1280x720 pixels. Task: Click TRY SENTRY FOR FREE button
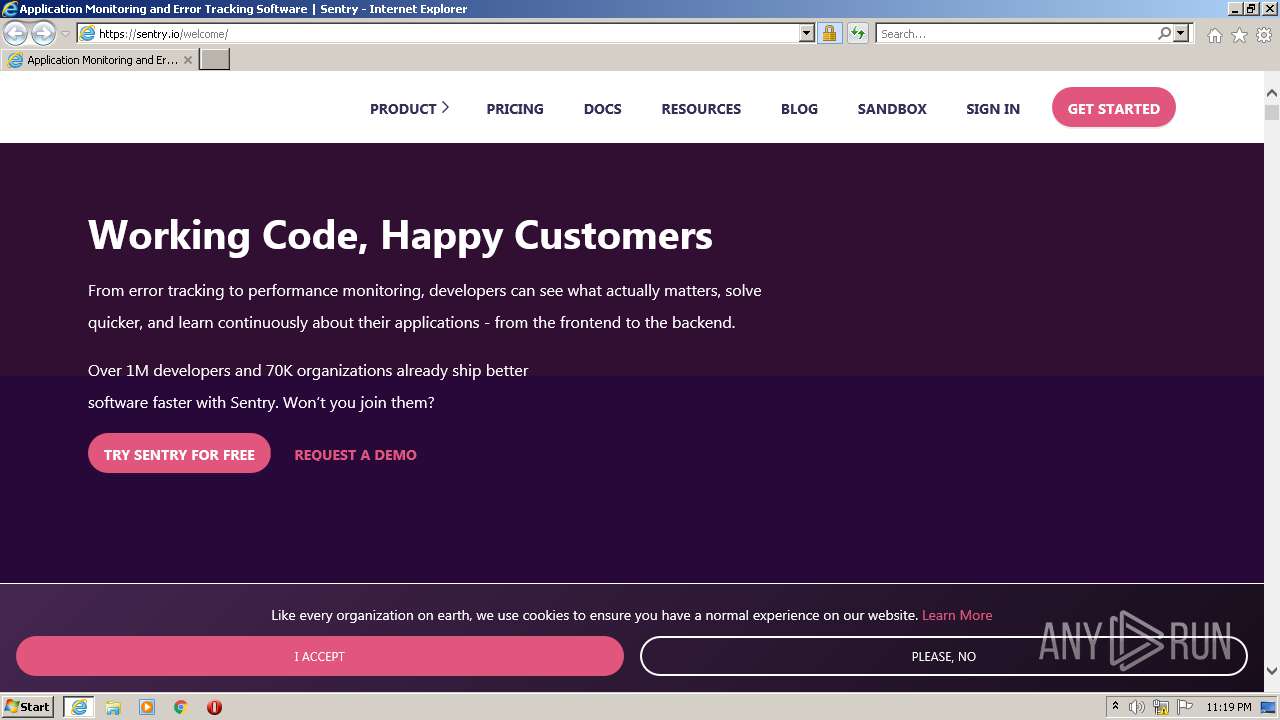pos(179,454)
